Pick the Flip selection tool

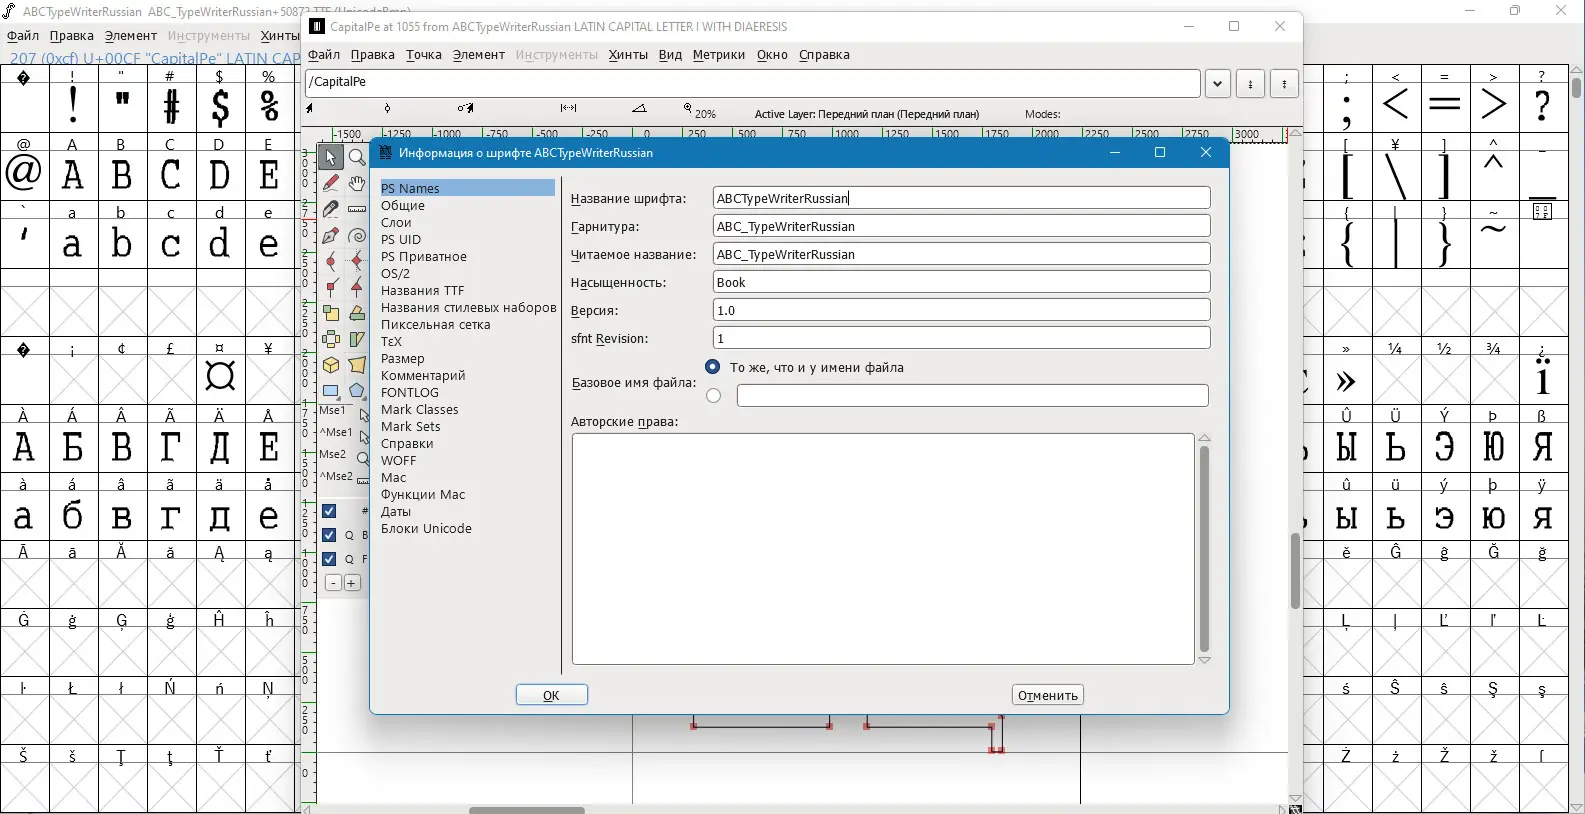click(x=331, y=340)
